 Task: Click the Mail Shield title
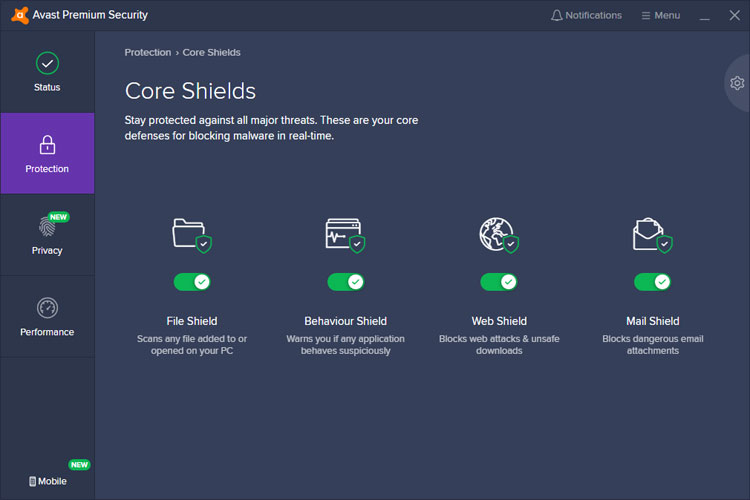click(652, 321)
